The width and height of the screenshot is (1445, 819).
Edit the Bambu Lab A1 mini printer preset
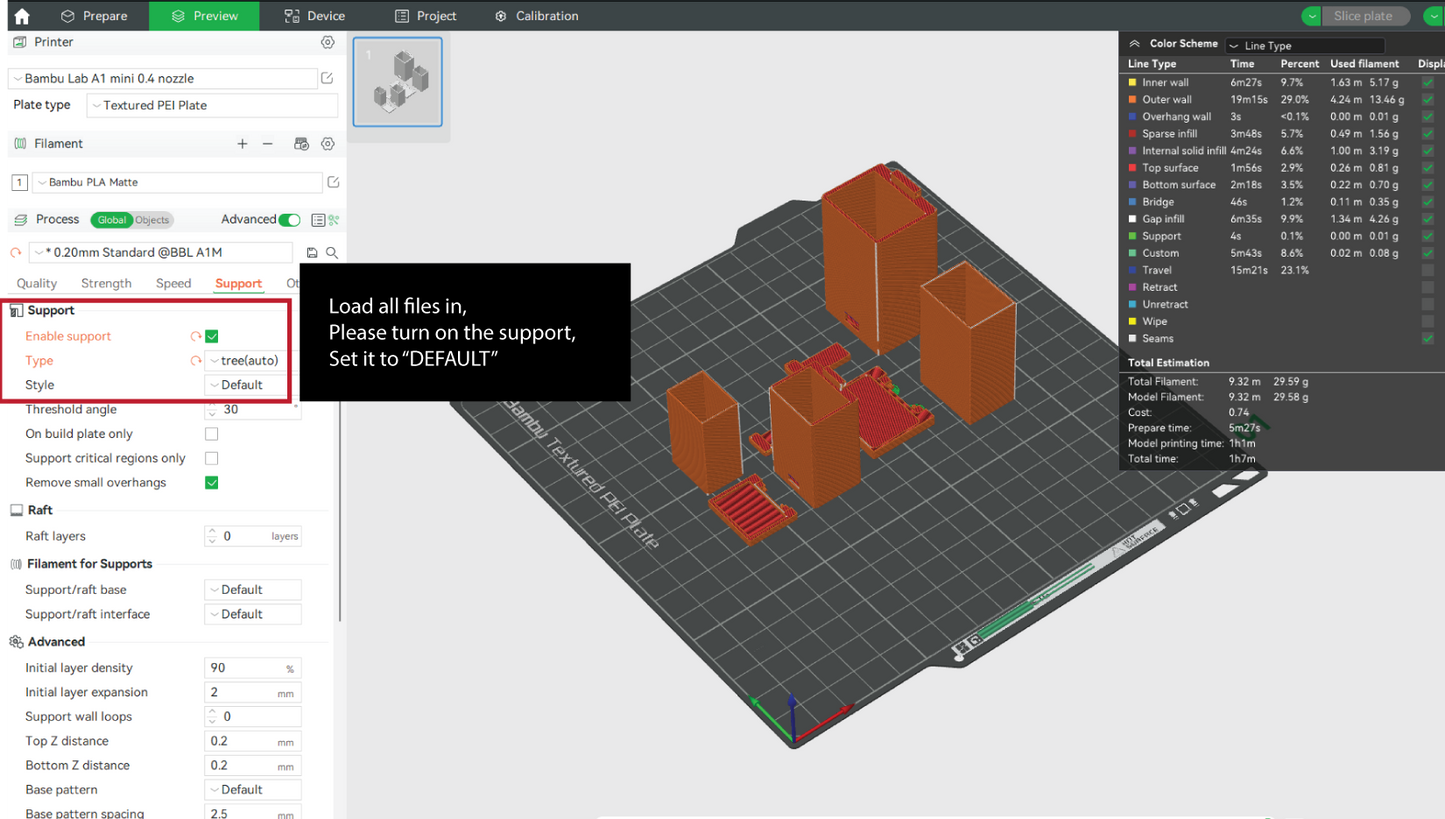click(x=327, y=78)
